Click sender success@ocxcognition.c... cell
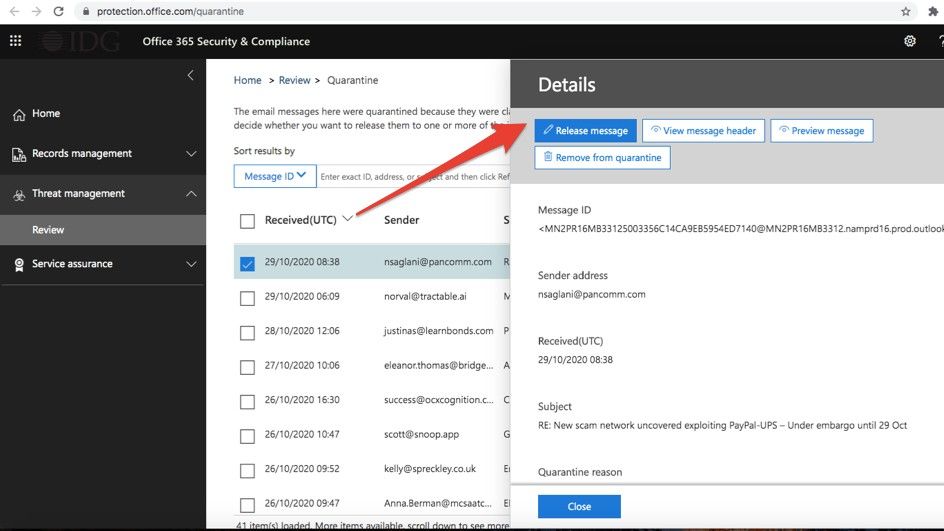Screen dimensions: 944x531 coord(438,399)
